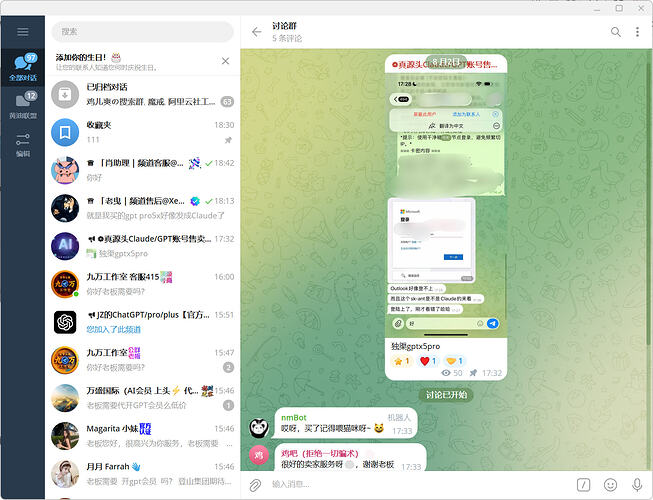653x500 pixels.
Task: Click the 肖助理 chat pig avatar
Action: click(65, 170)
